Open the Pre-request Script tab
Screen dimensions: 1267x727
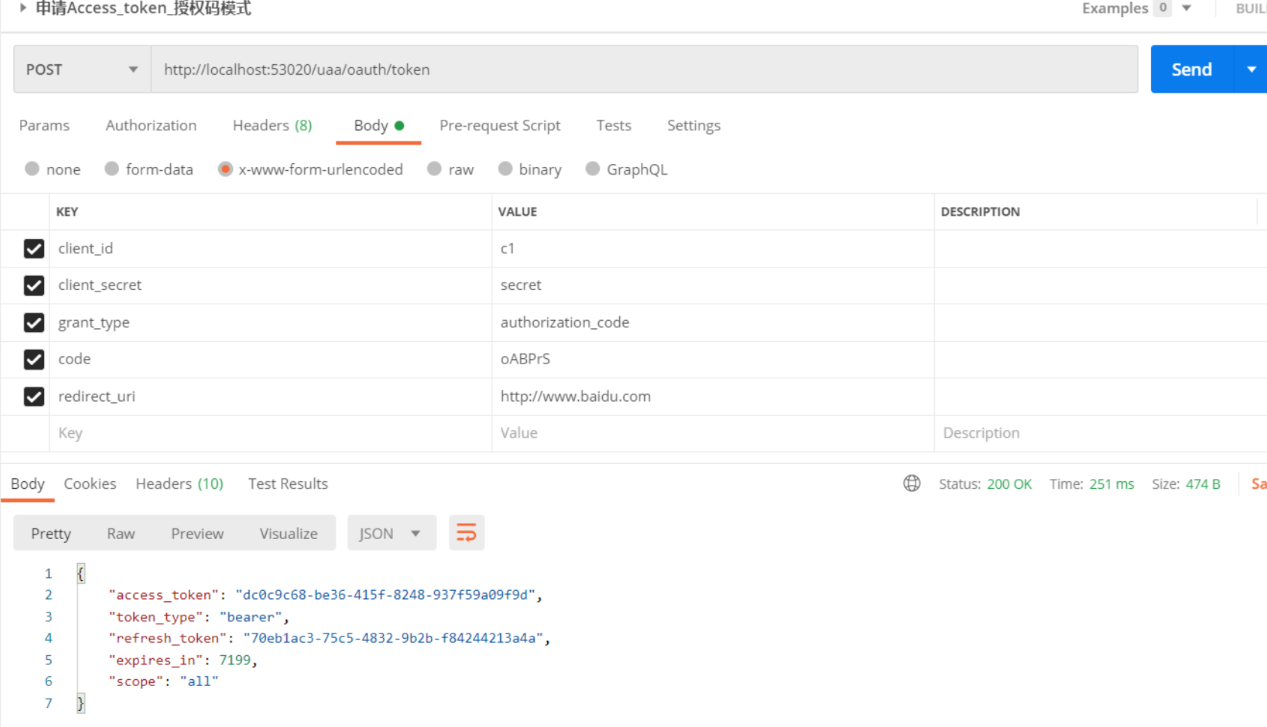[x=500, y=125]
